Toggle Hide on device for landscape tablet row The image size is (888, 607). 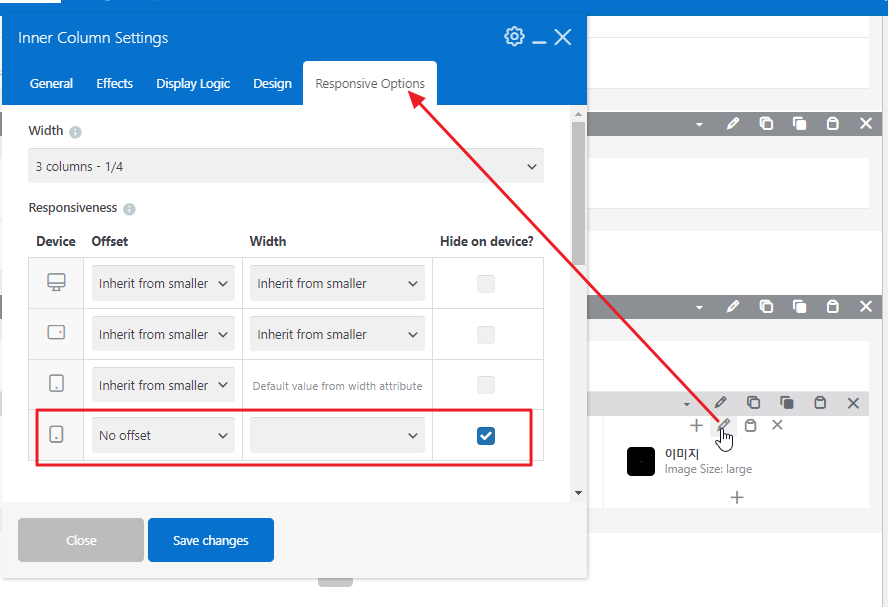pos(486,335)
